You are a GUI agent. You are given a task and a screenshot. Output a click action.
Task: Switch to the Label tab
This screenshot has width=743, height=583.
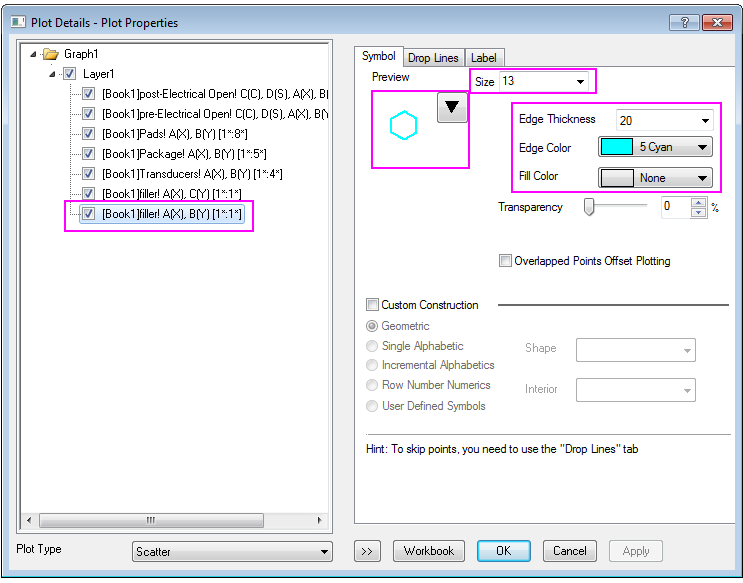[x=483, y=58]
